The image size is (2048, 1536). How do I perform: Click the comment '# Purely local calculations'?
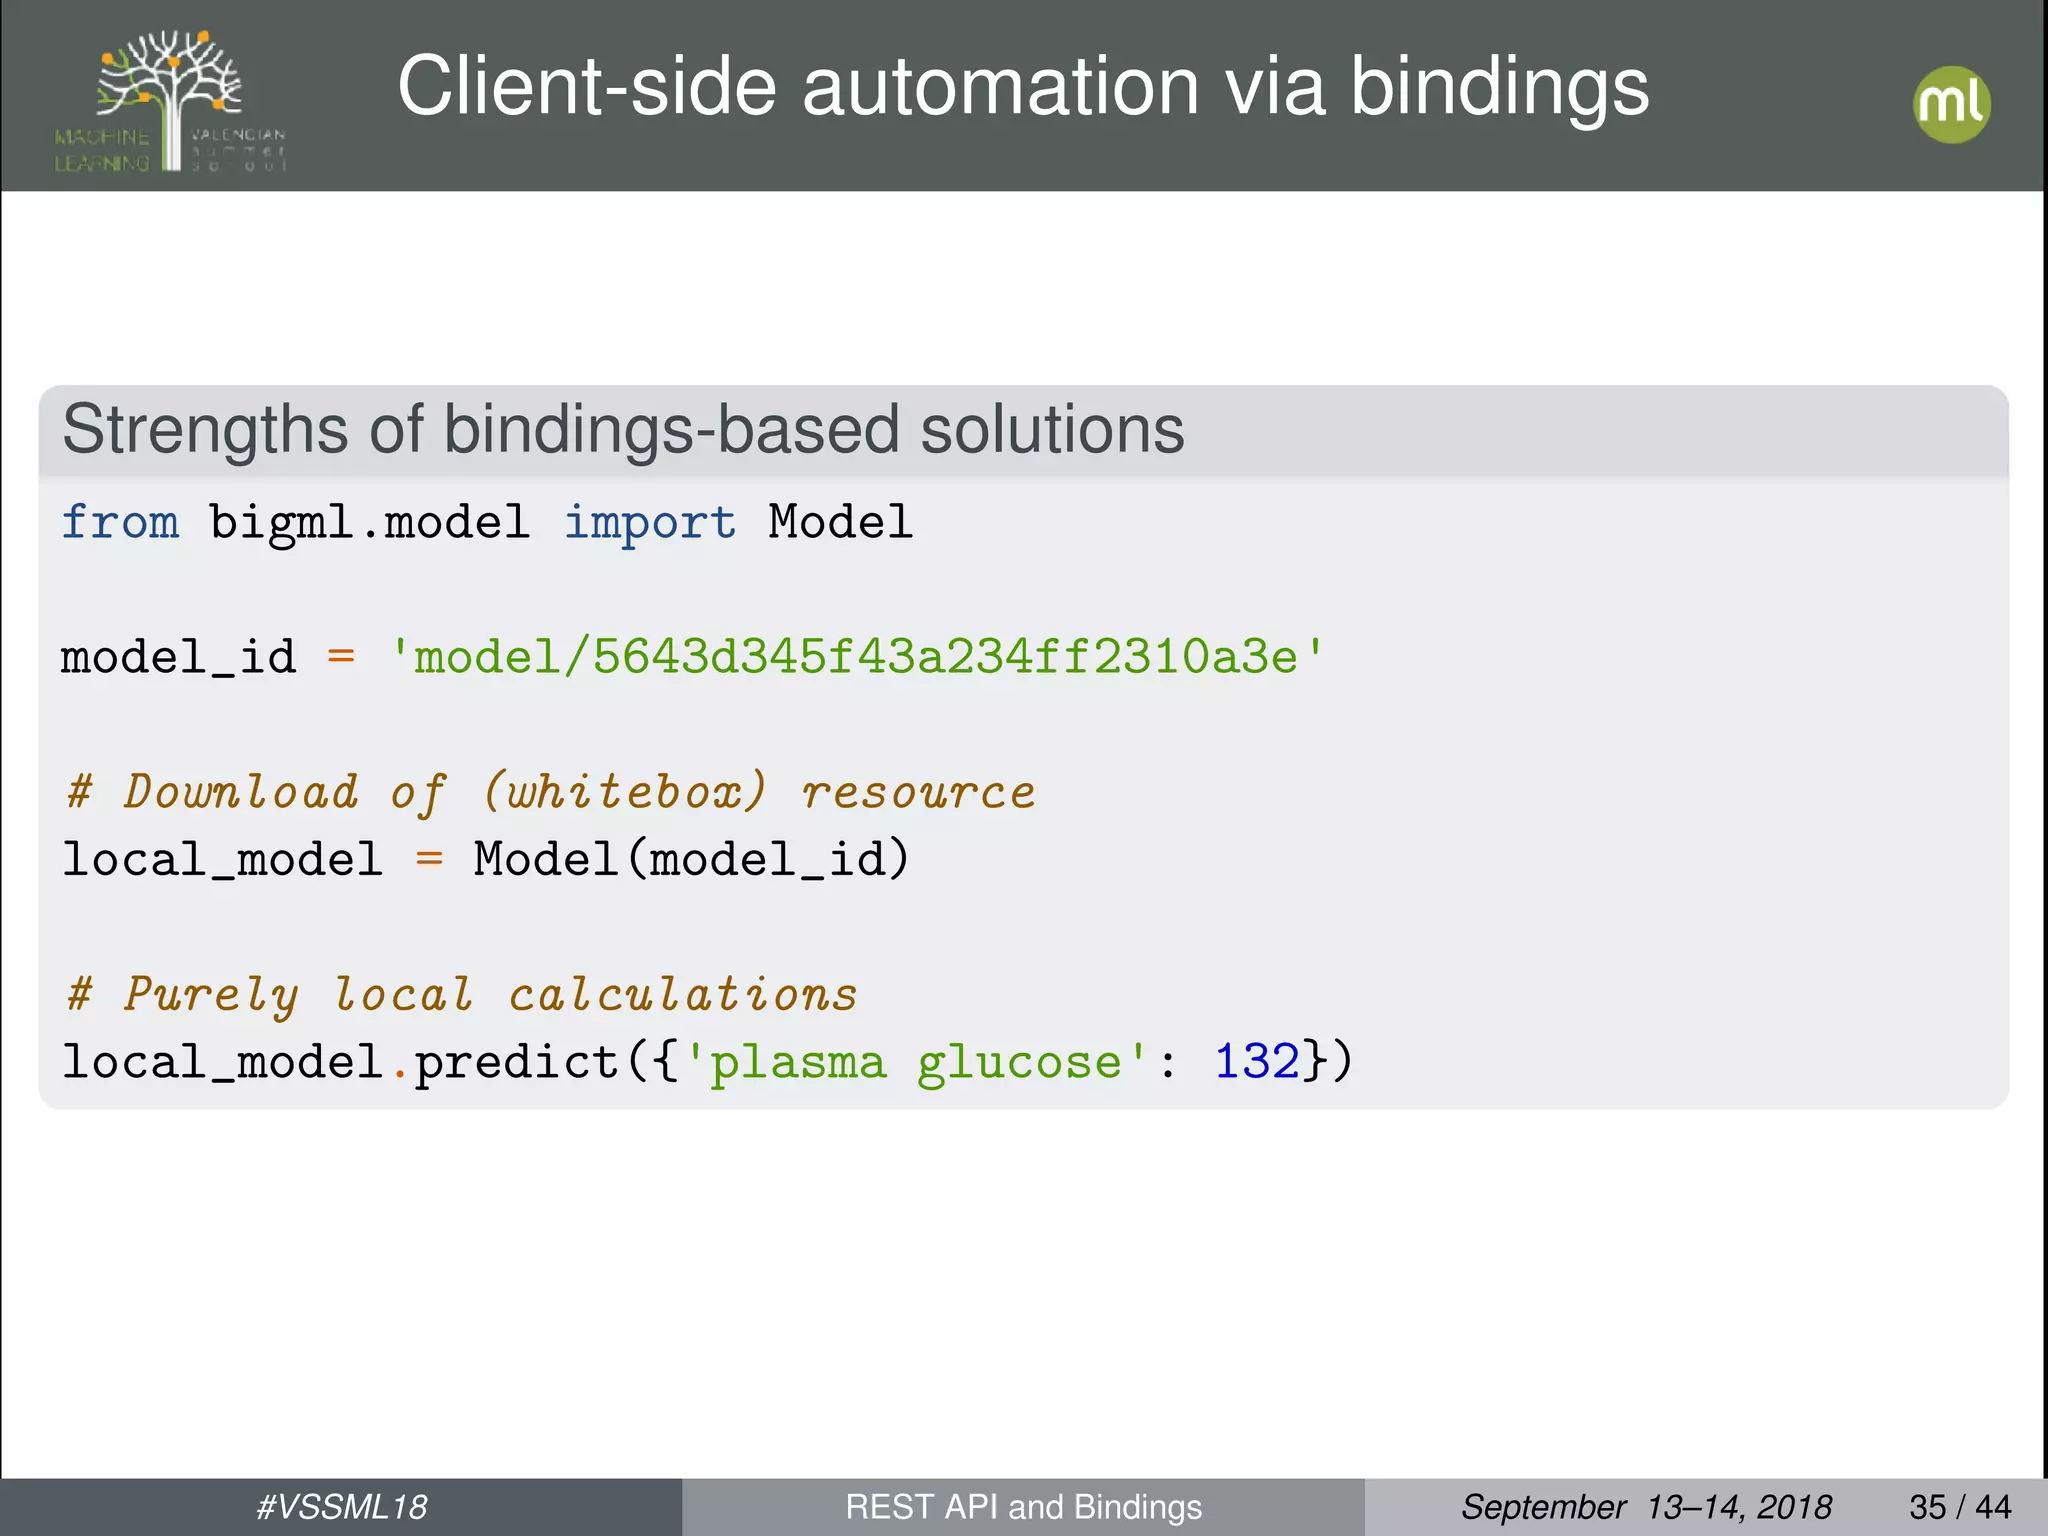[462, 995]
